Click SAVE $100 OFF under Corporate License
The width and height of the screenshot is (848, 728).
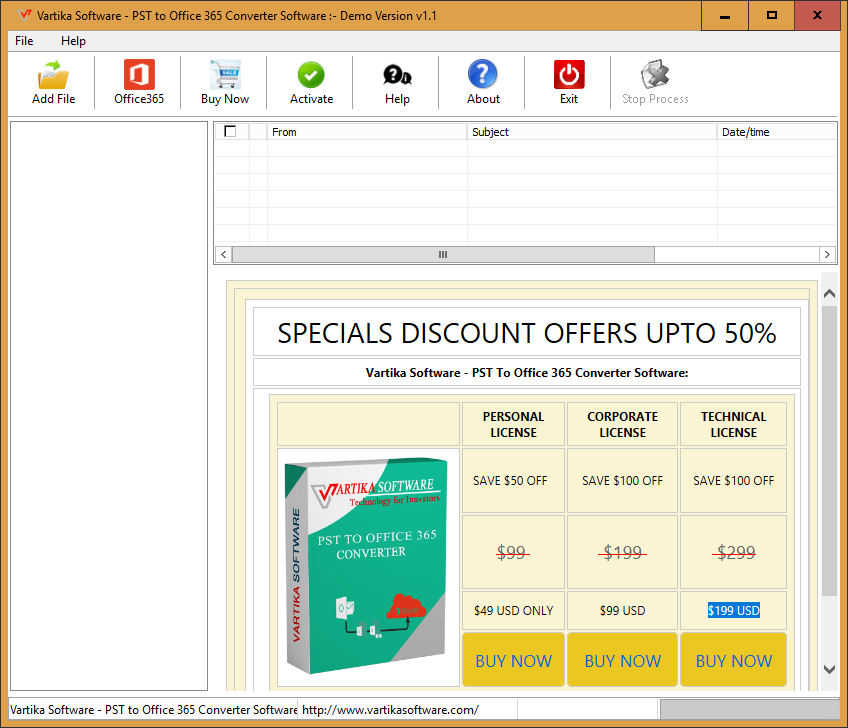coord(622,480)
